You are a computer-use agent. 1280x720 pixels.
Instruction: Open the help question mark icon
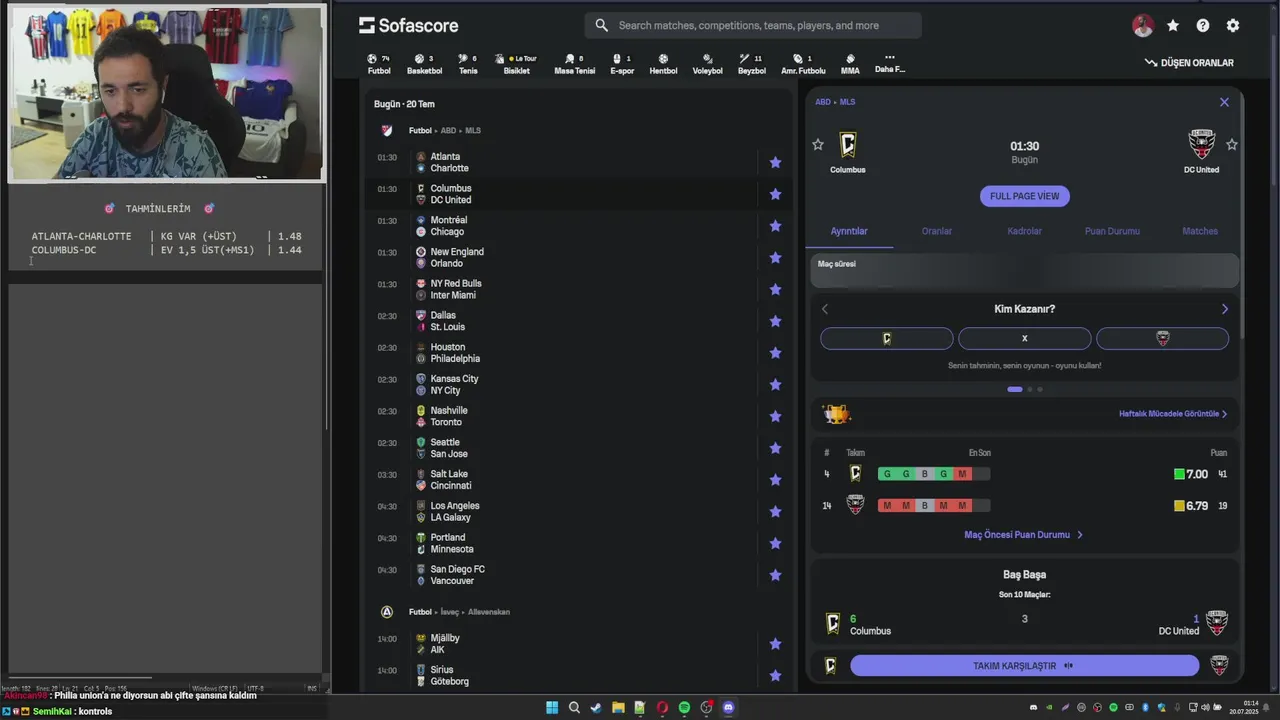(1203, 26)
